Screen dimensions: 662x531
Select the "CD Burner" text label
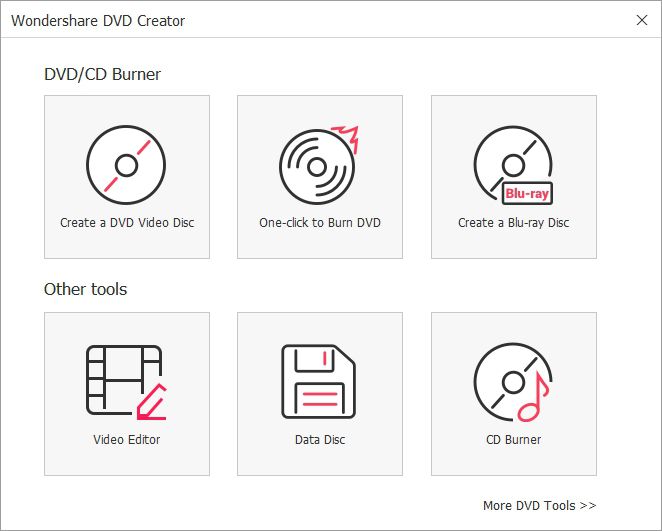513,439
